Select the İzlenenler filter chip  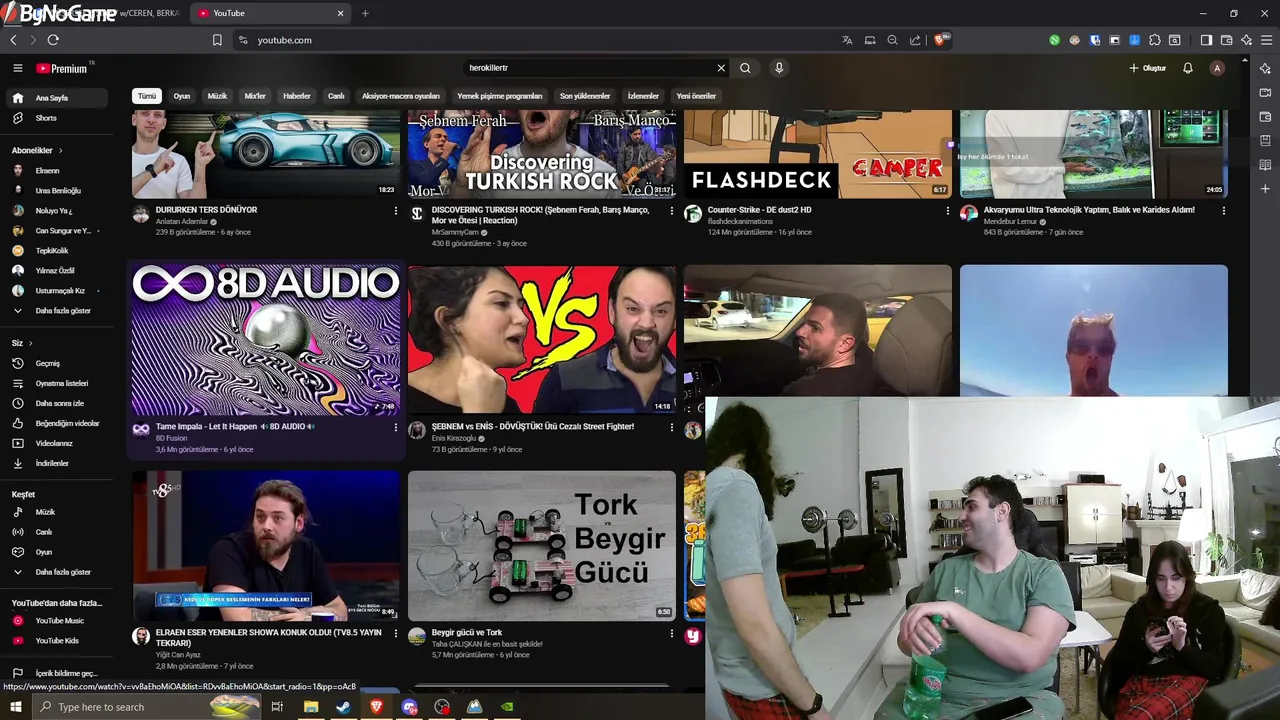(643, 96)
